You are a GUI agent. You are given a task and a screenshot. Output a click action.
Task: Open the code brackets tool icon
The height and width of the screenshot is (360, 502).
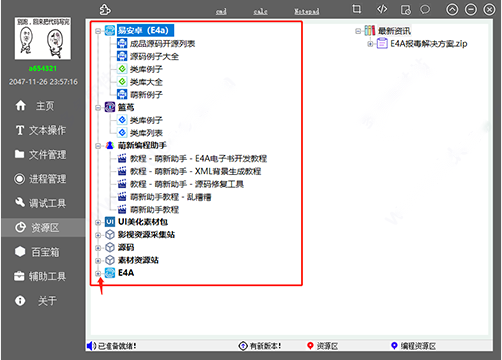point(382,9)
